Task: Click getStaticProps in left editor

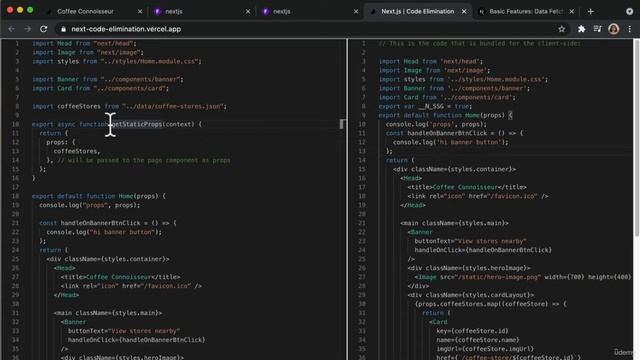Action: click(x=136, y=124)
